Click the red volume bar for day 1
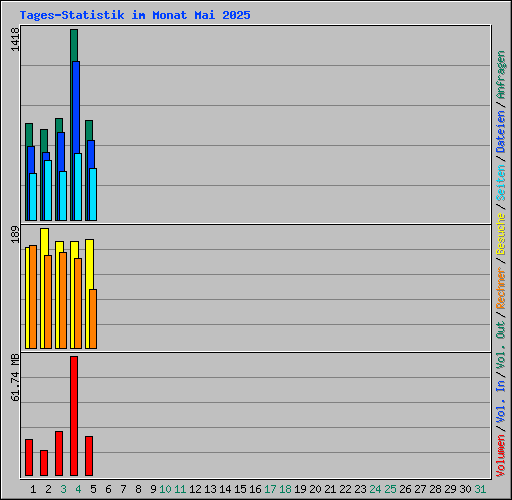Screen dimensions: 512x500 [29, 457]
